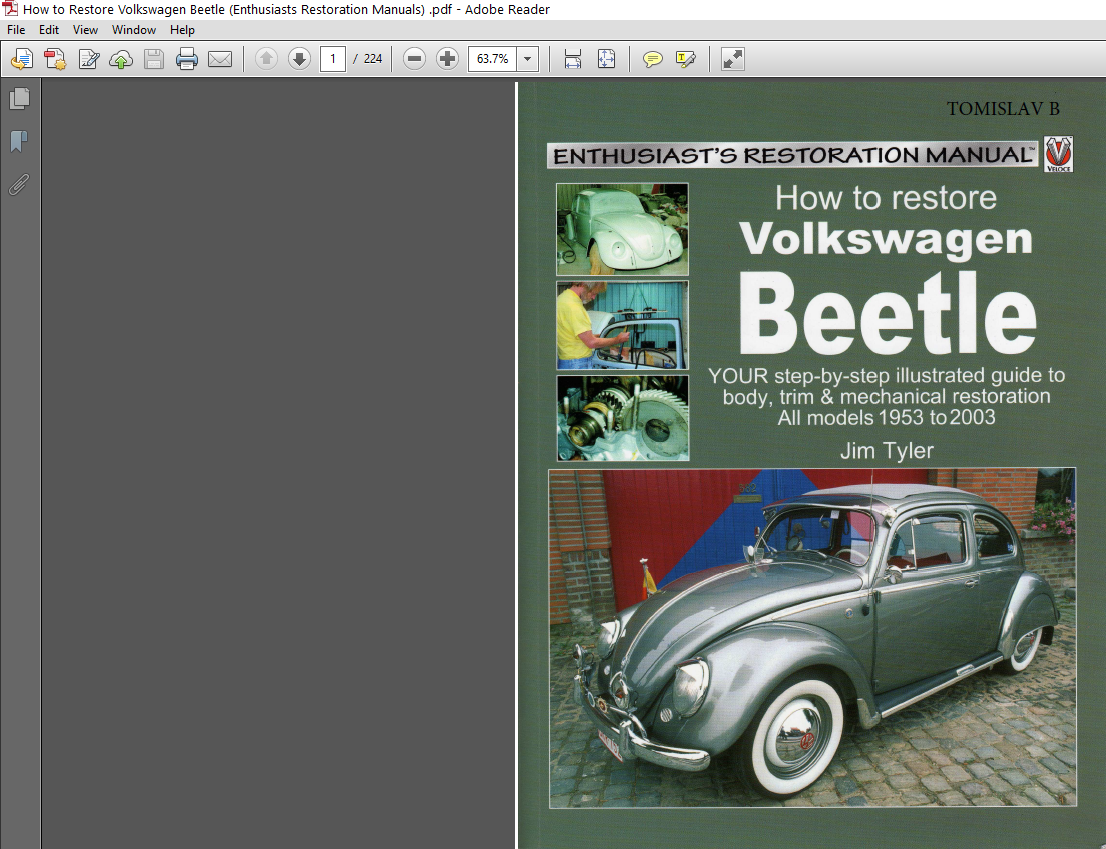Screen dimensions: 1106x849
Task: Click the Veloce logo on cover
Action: coord(1058,154)
